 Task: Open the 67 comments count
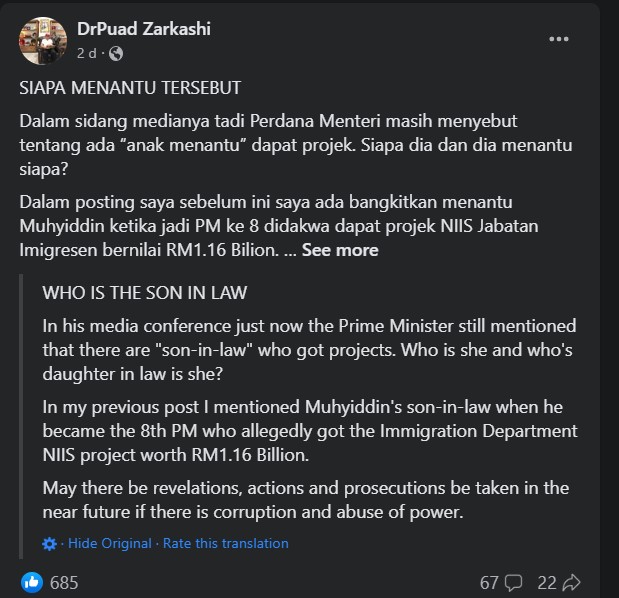point(489,583)
